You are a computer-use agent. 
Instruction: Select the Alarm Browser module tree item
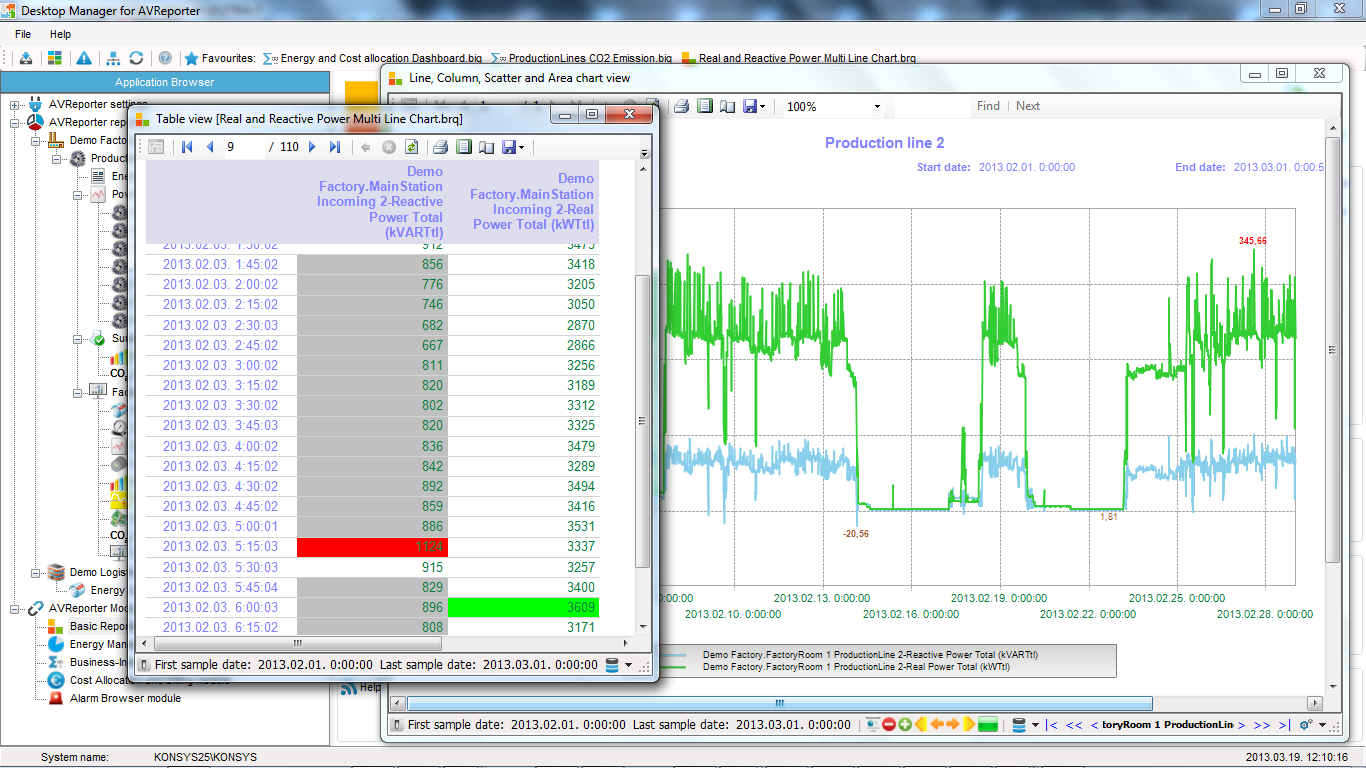click(x=125, y=698)
